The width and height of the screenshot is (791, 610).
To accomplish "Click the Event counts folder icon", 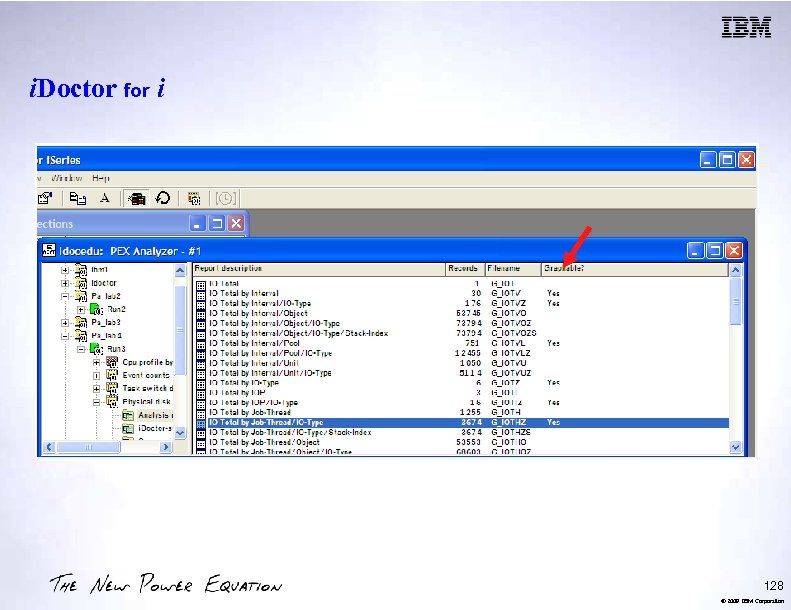I will click(112, 375).
